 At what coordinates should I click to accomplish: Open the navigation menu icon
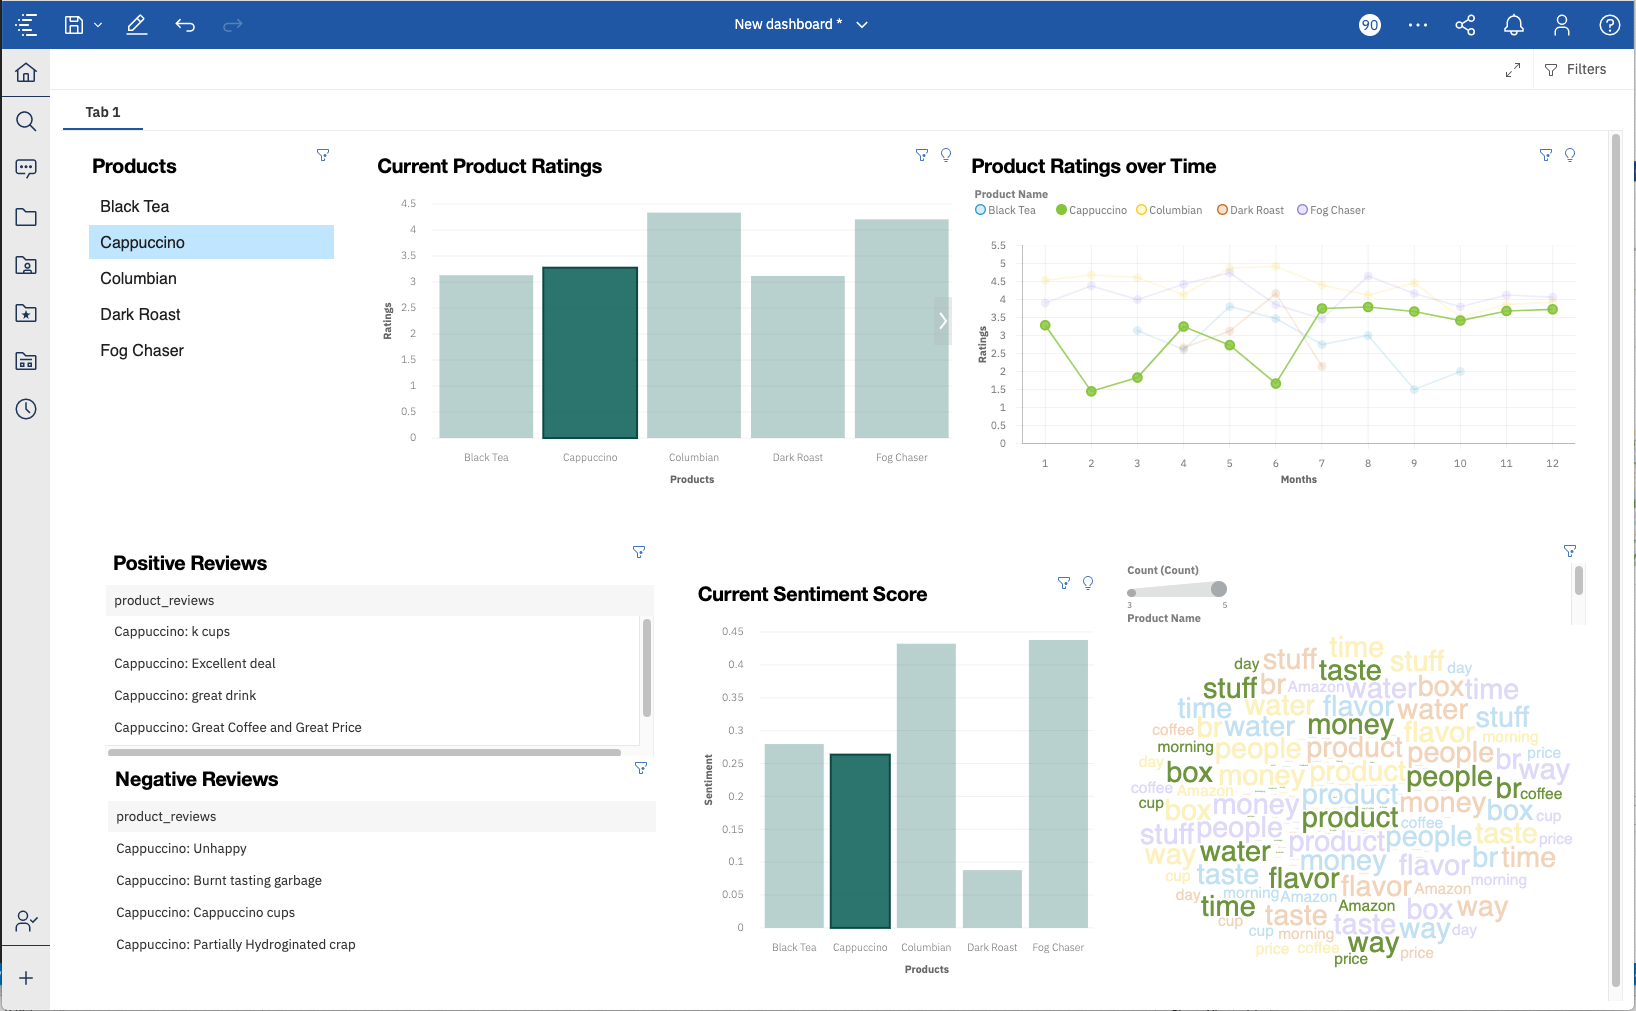click(x=27, y=25)
